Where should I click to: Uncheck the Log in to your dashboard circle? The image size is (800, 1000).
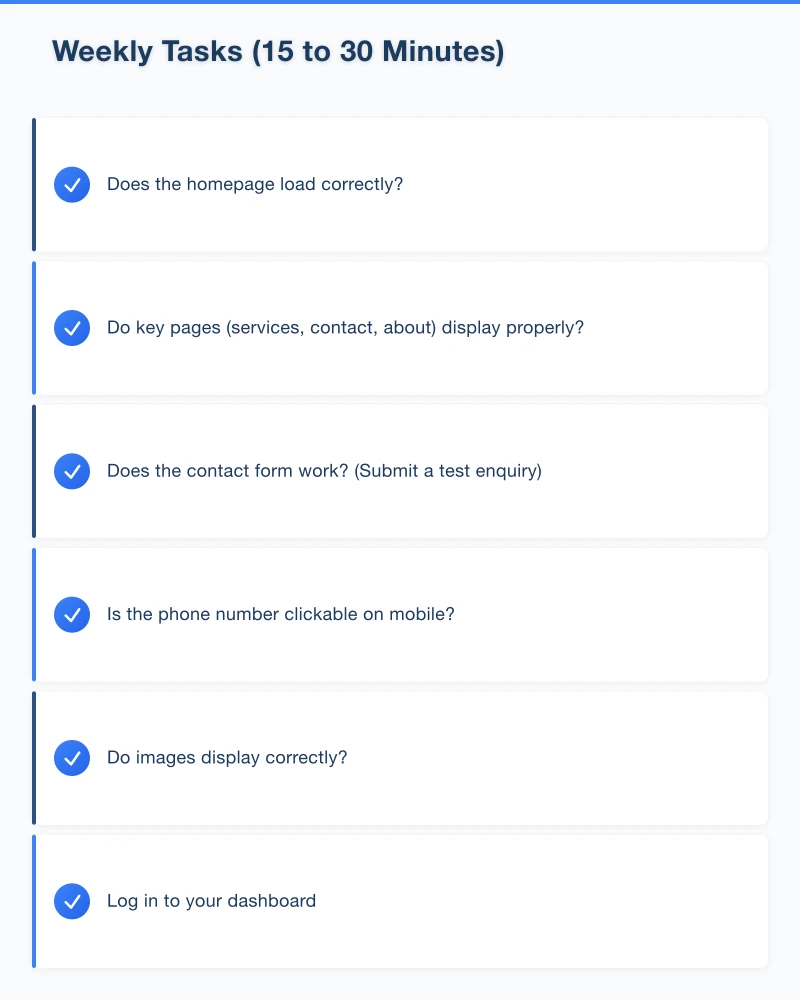point(72,901)
